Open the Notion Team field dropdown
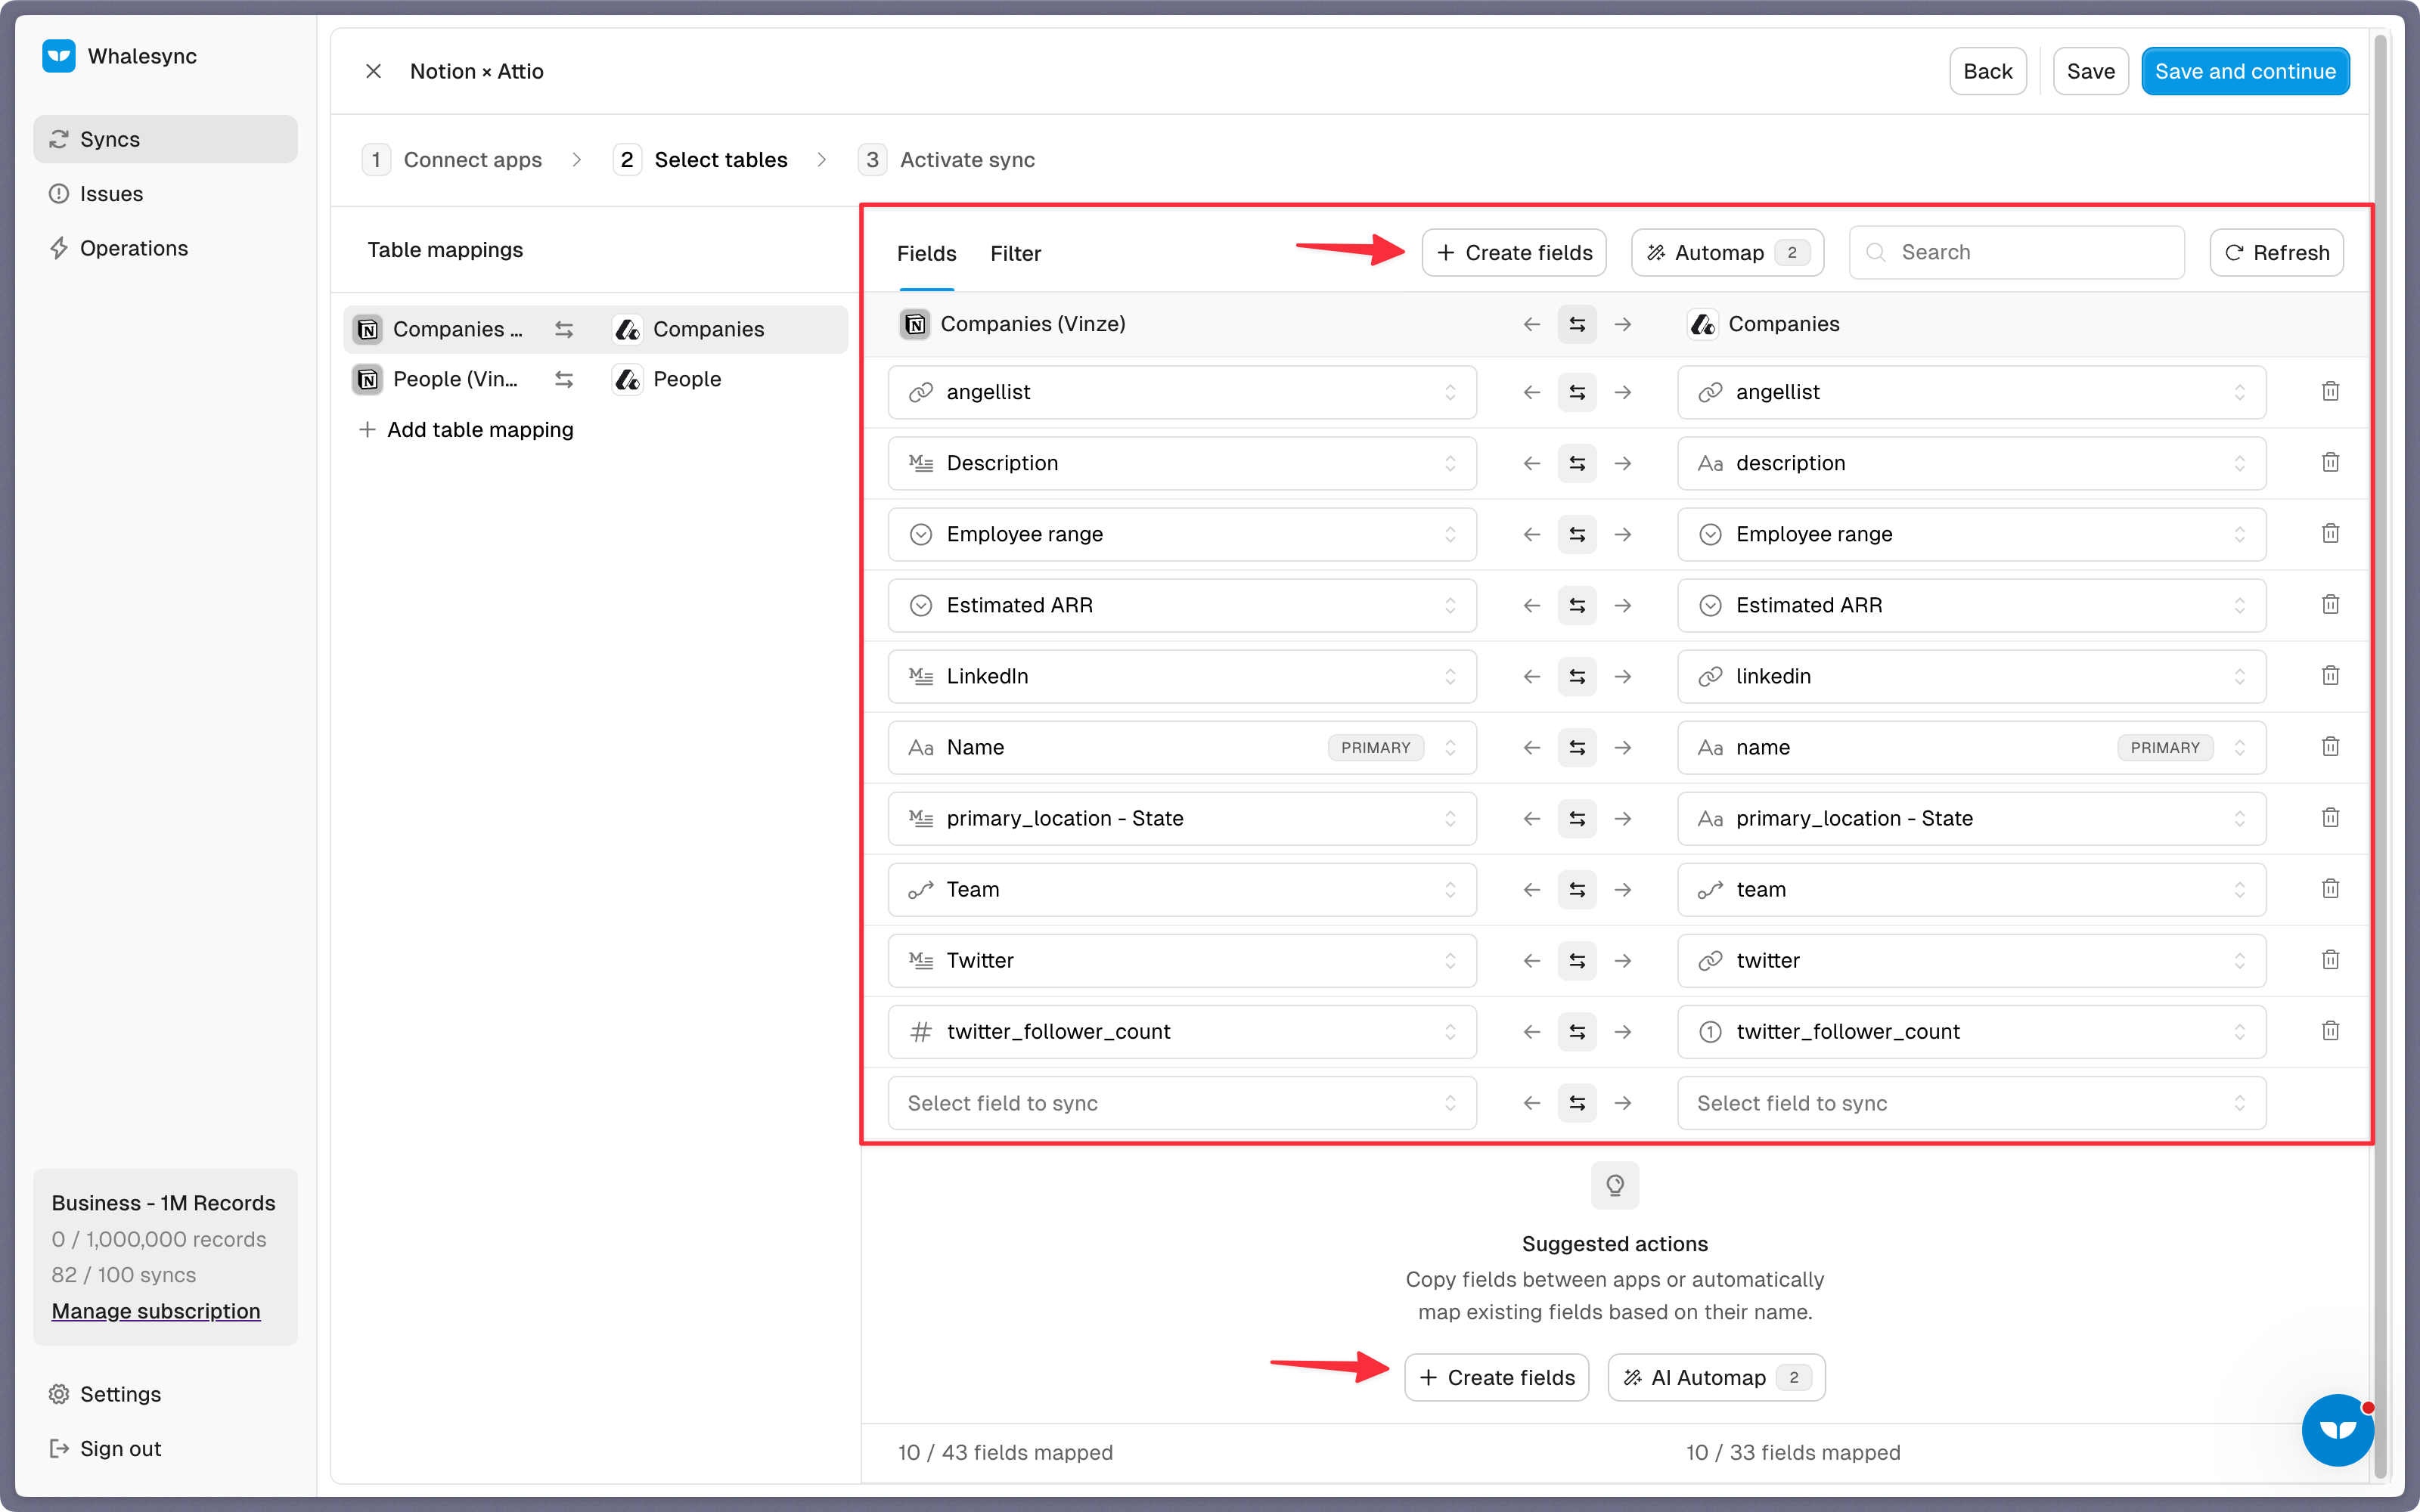The image size is (2420, 1512). click(1182, 889)
